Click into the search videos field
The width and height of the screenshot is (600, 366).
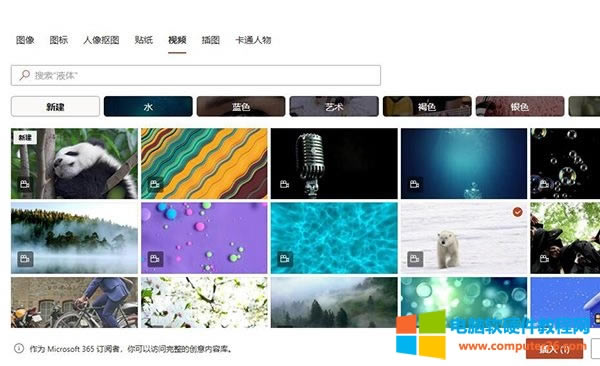196,75
